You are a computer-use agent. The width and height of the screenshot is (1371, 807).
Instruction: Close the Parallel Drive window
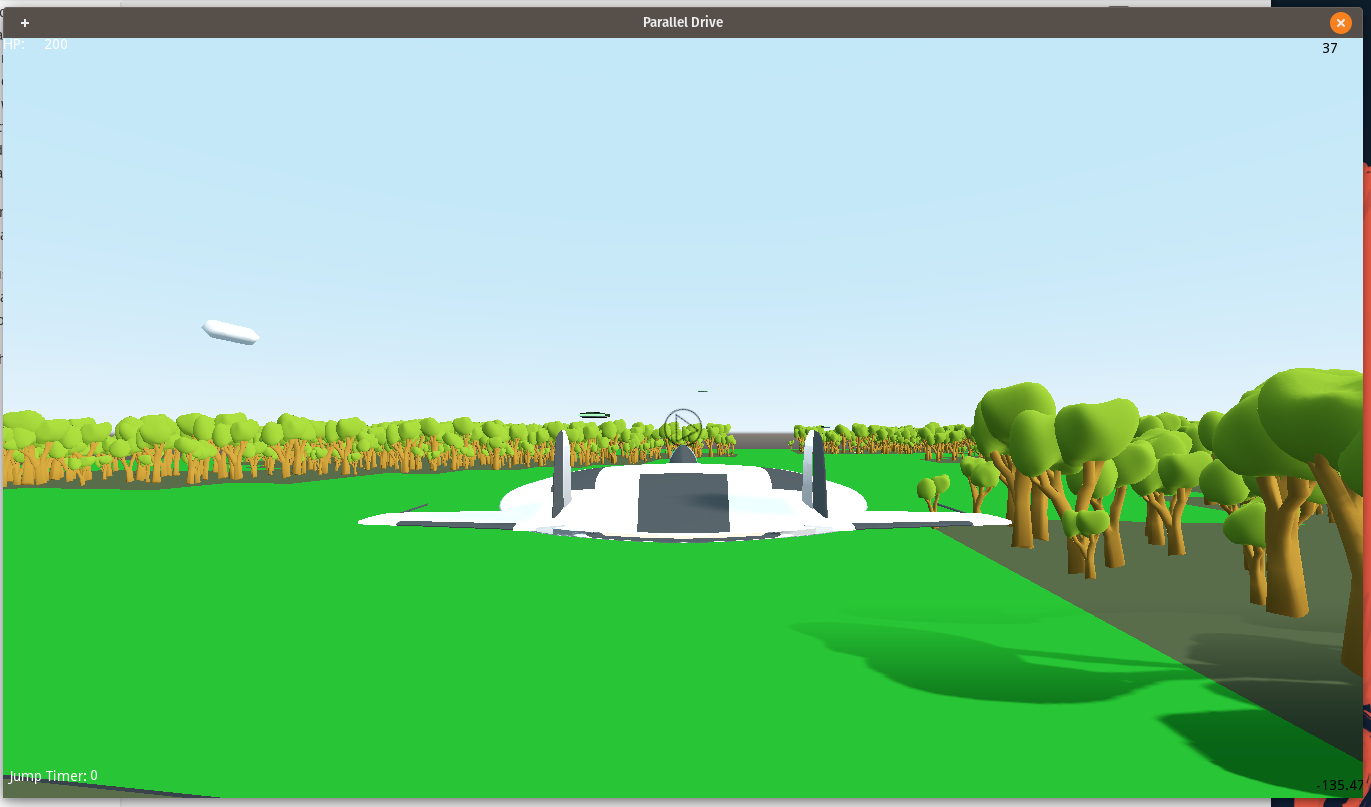coord(1341,23)
